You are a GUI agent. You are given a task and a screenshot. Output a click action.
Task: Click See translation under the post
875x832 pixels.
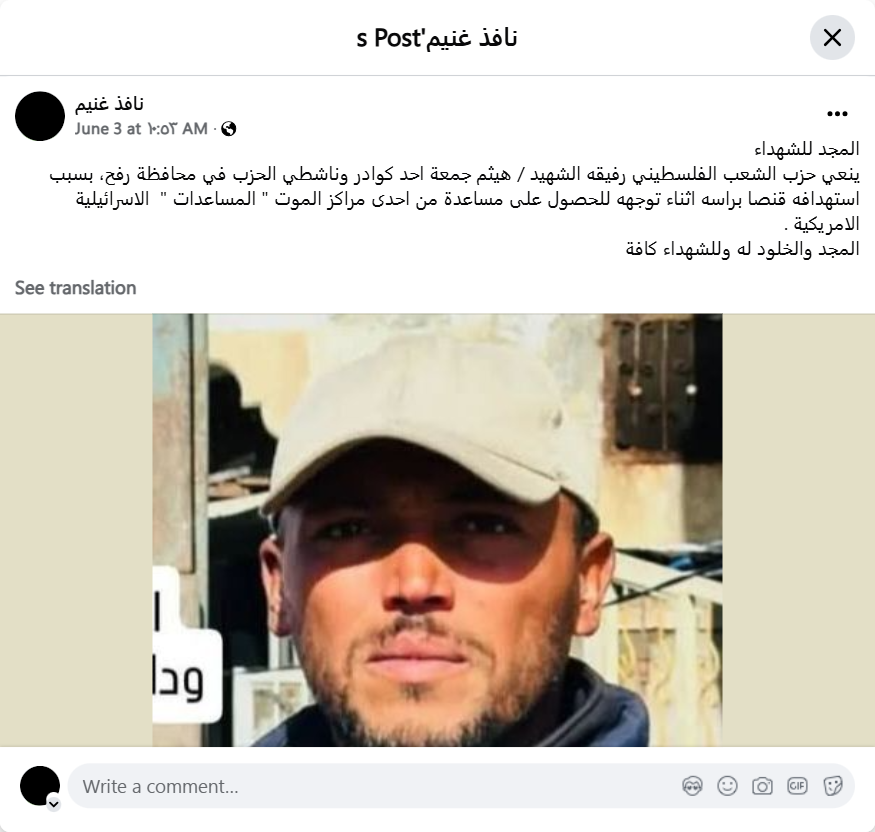(75, 288)
